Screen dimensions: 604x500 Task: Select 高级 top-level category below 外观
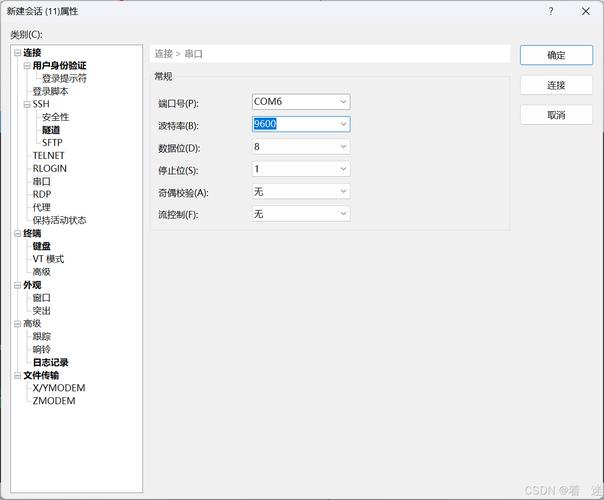(x=32, y=324)
